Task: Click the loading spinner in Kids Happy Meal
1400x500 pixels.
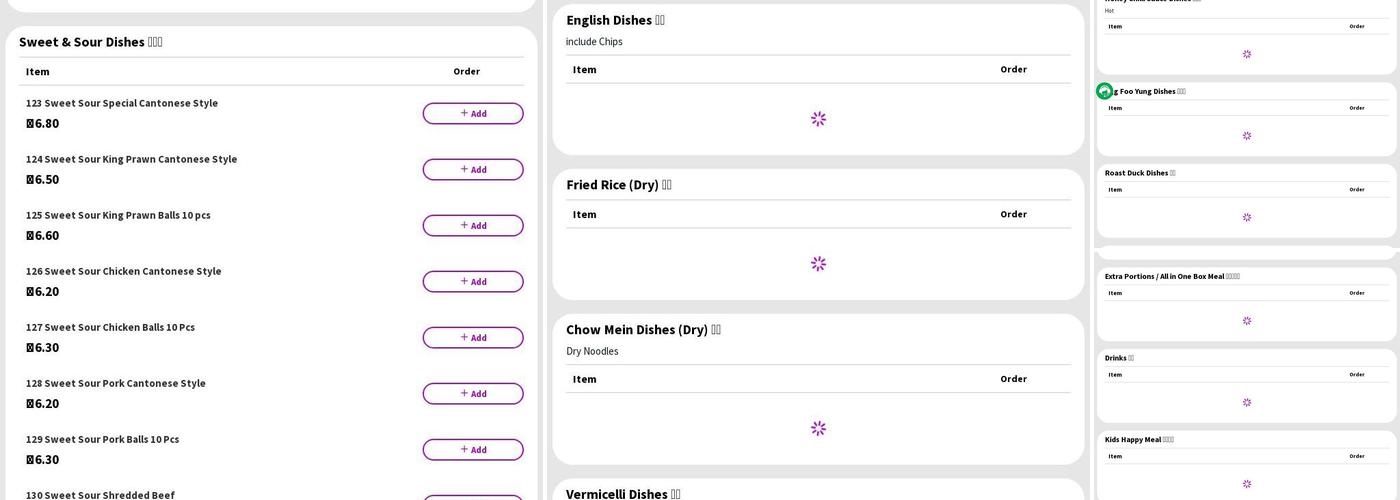Action: click(x=1246, y=484)
